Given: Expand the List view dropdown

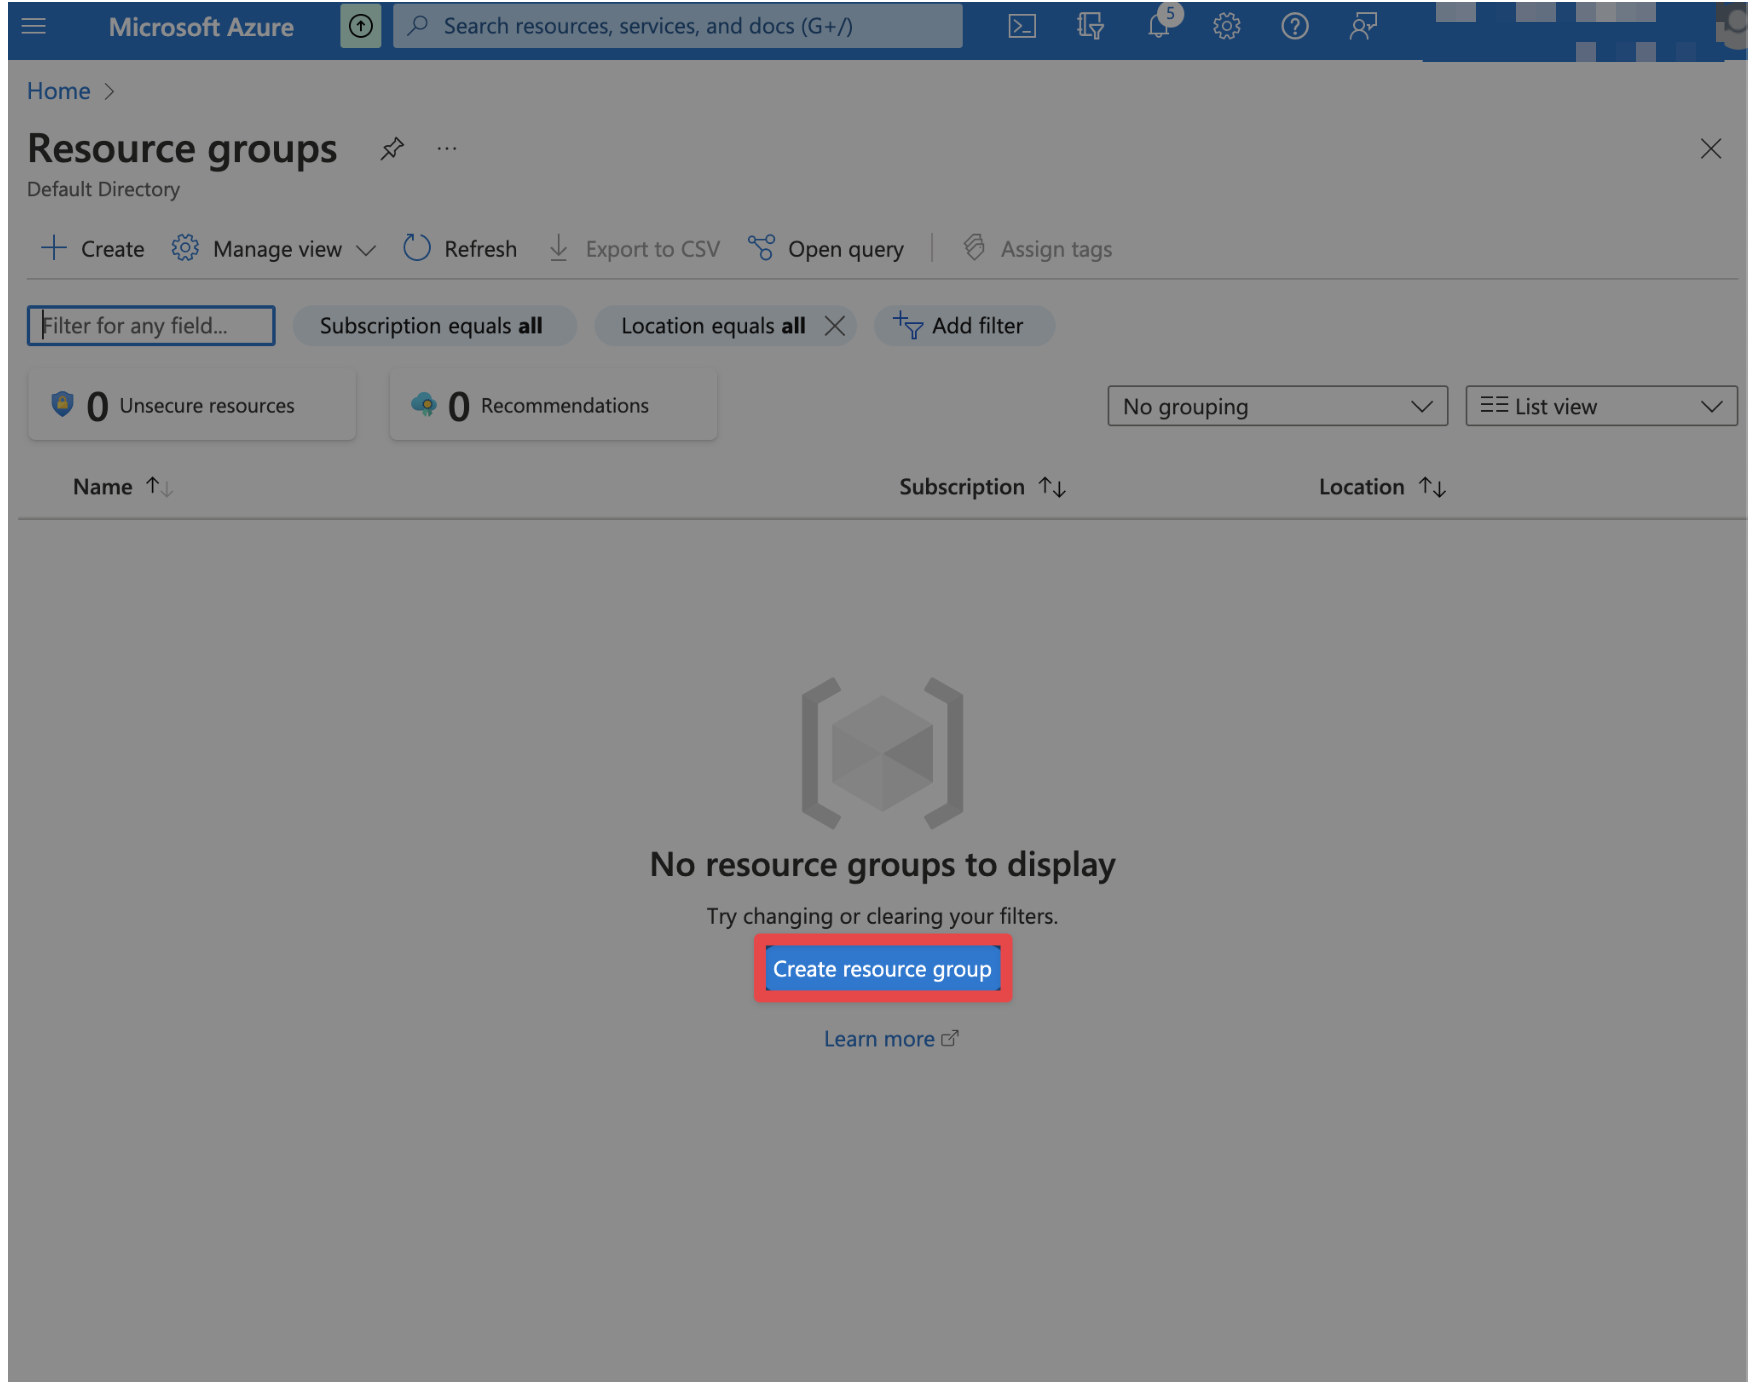Looking at the screenshot, I should (x=1601, y=406).
